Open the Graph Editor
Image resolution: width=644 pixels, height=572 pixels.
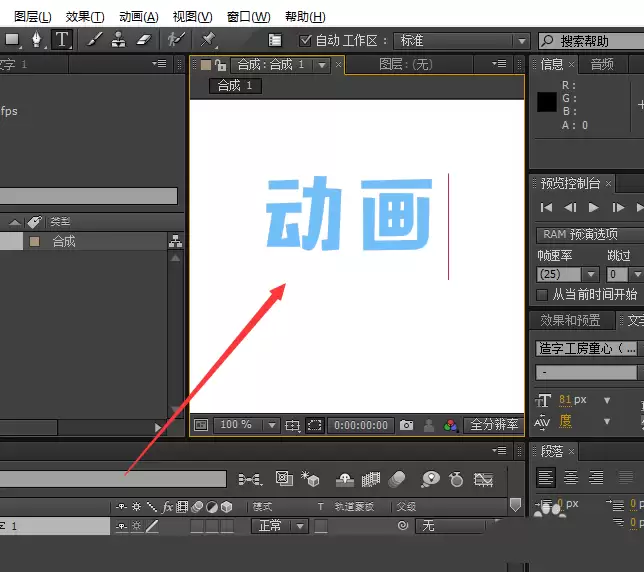(483, 479)
